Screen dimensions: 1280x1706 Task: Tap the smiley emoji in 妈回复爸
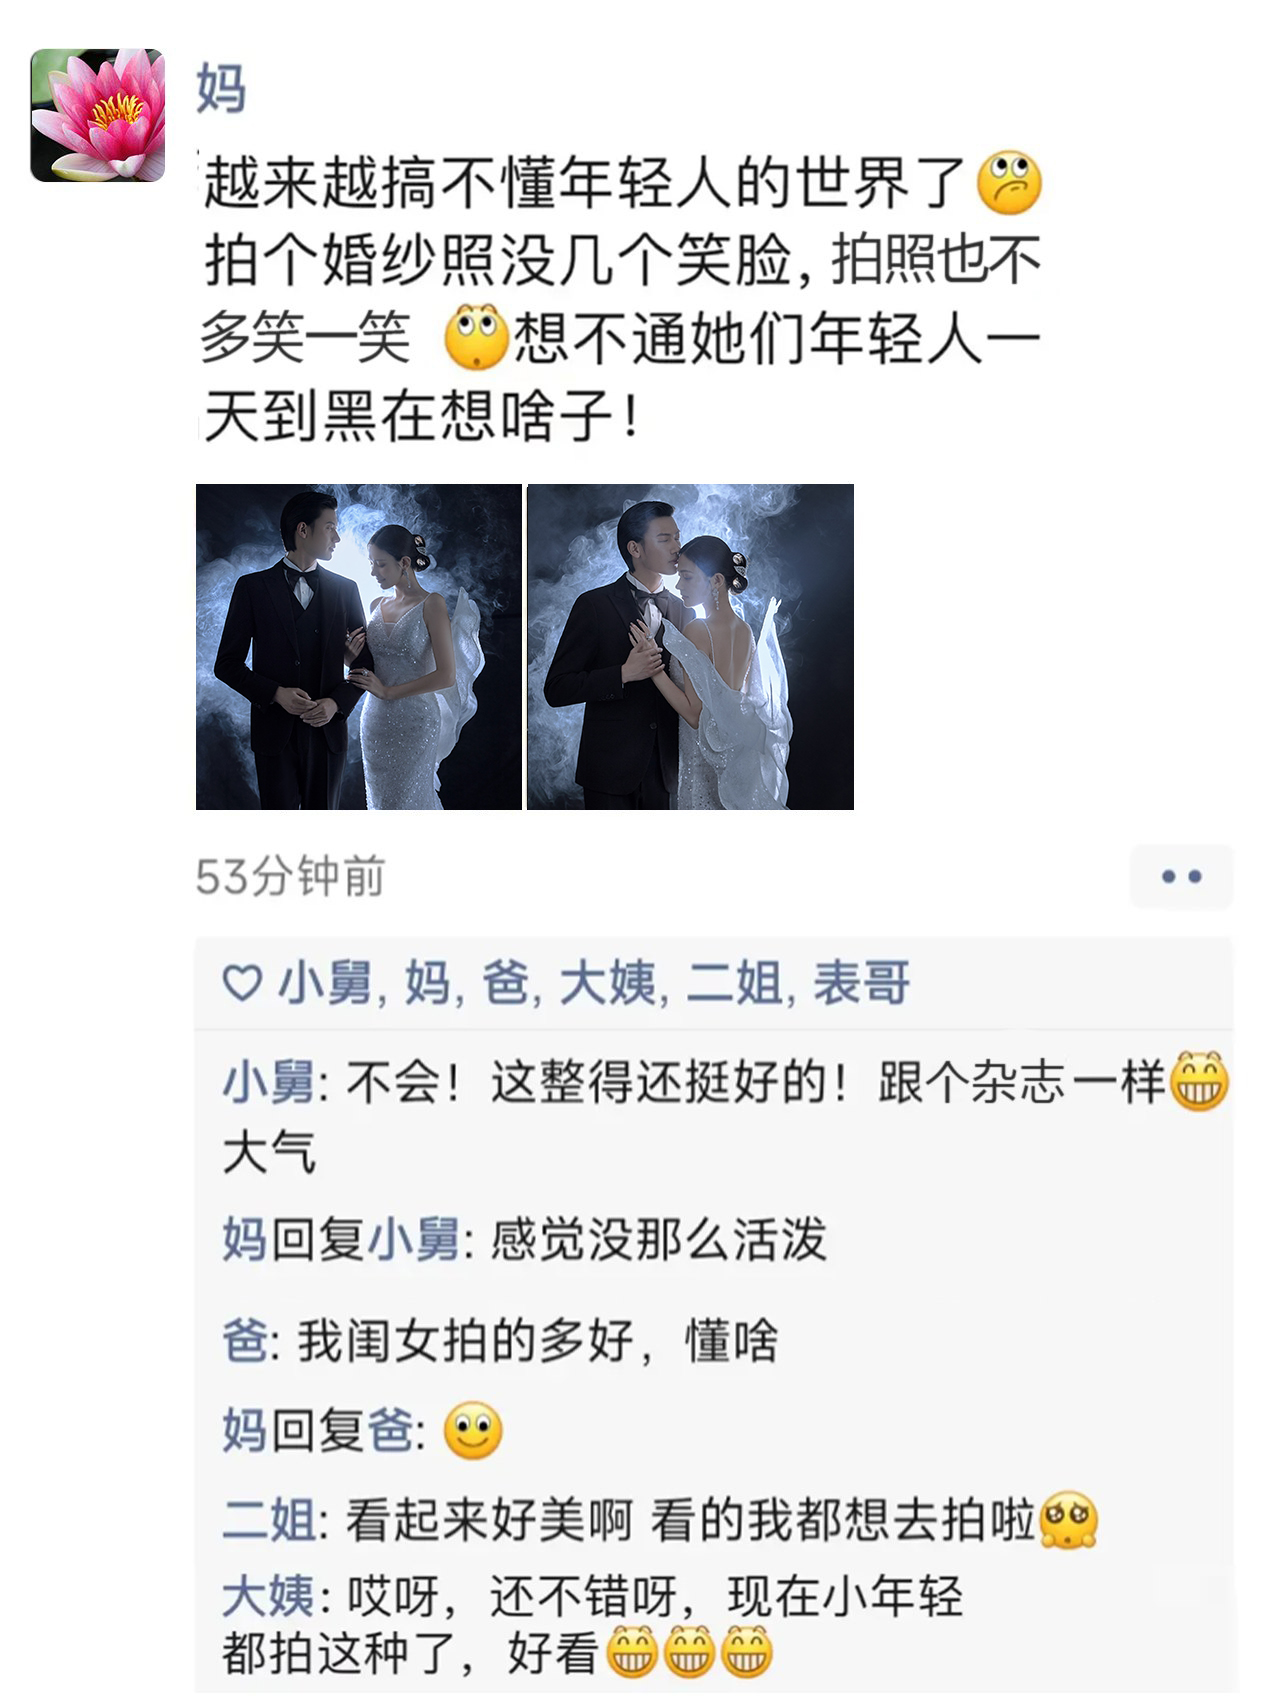472,1431
